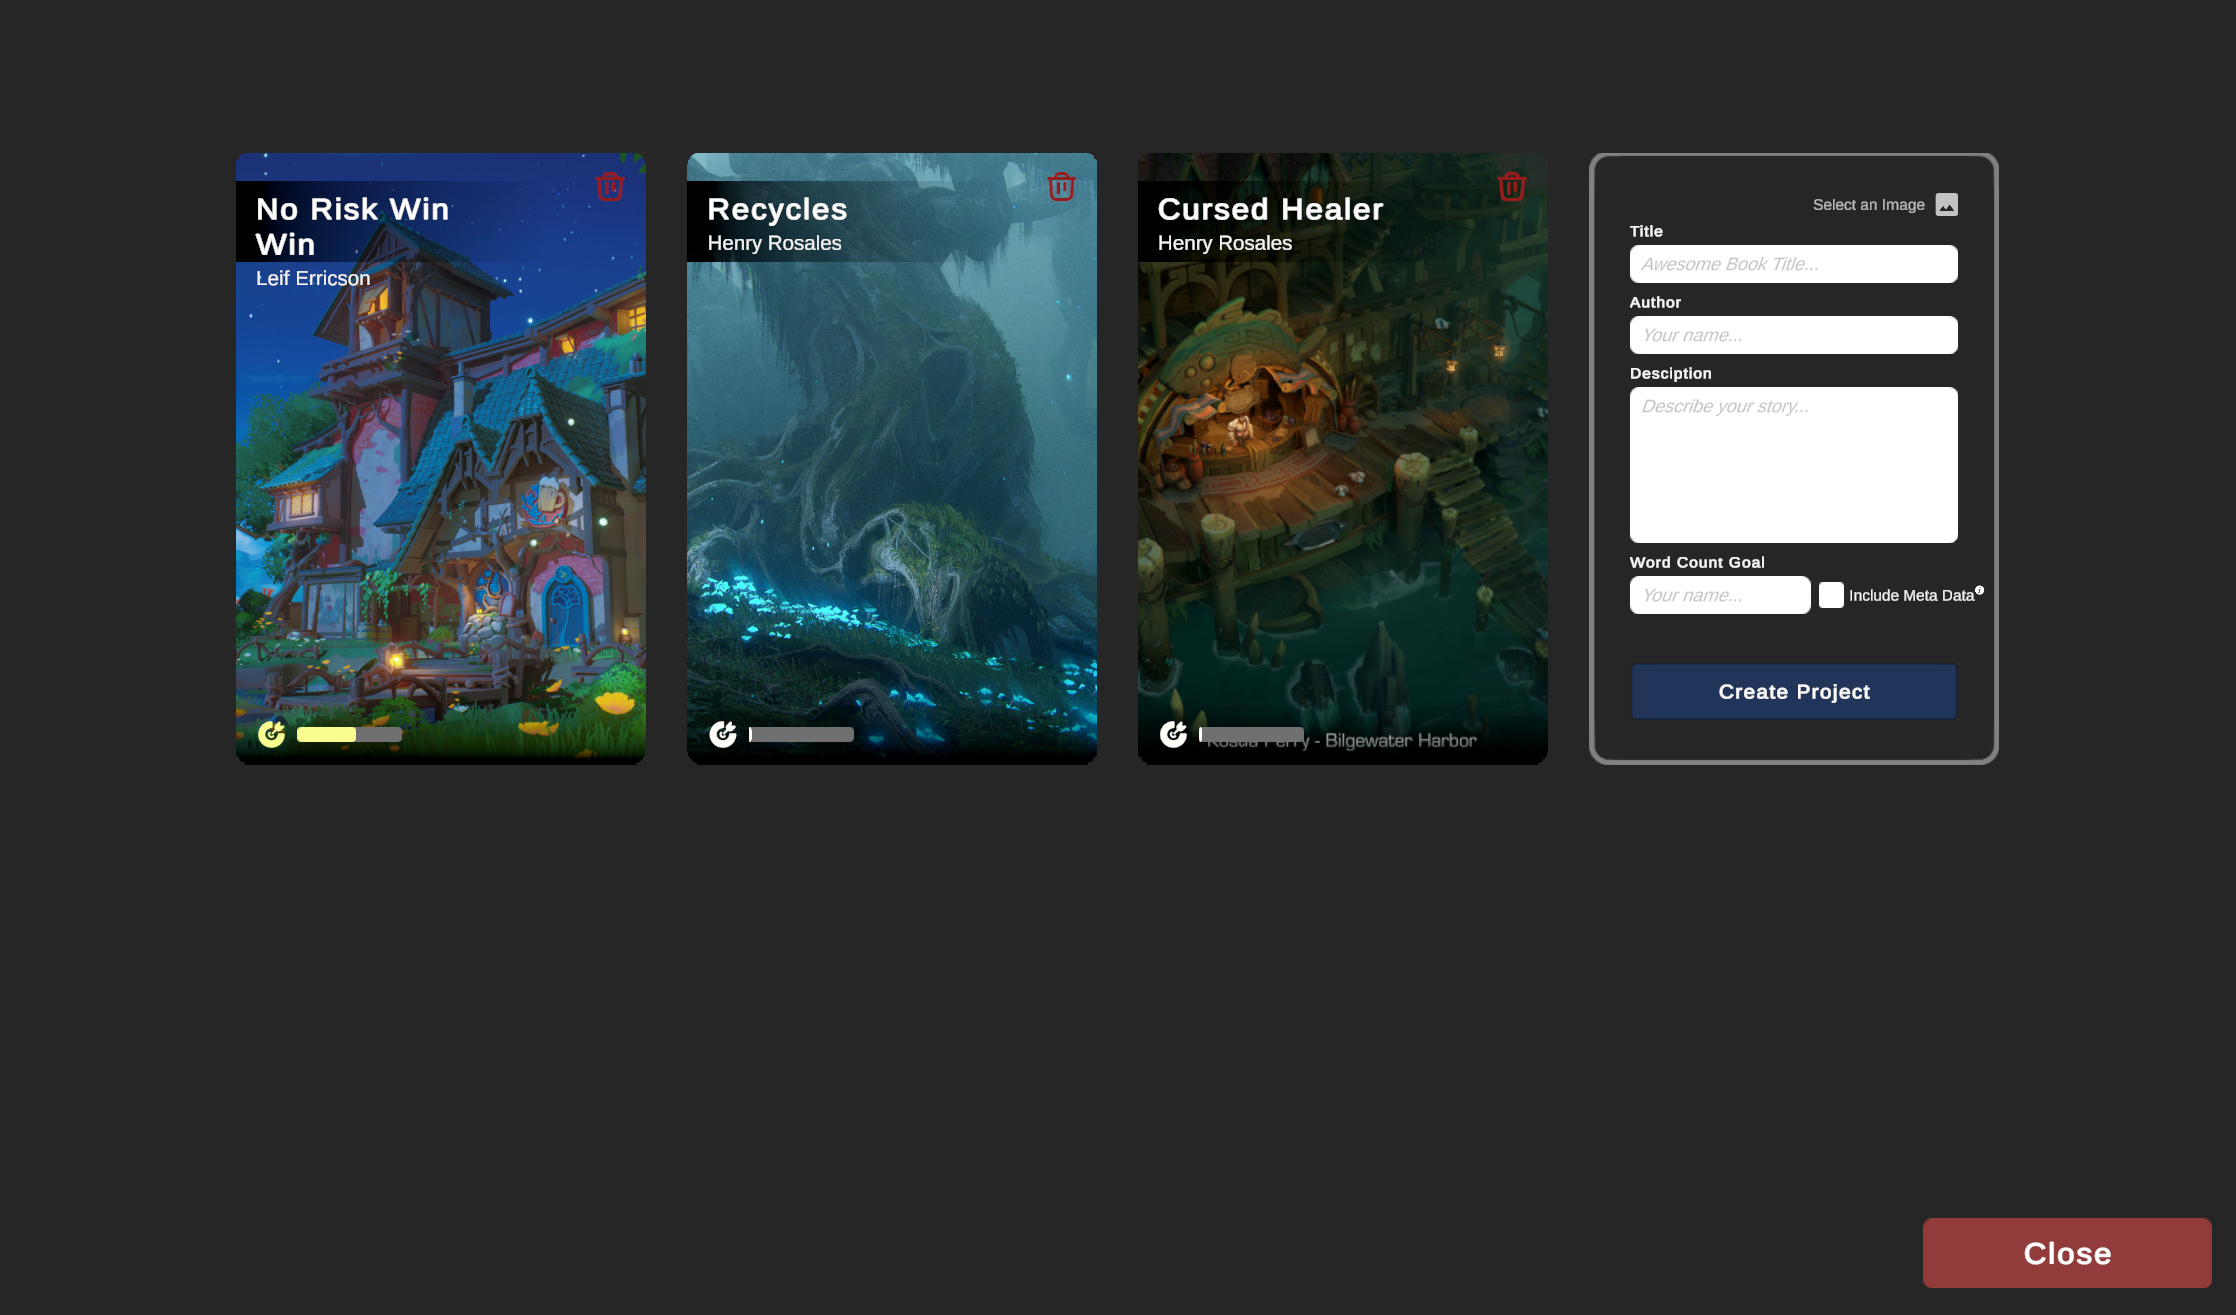This screenshot has height=1315, width=2236.
Task: Click the Select an Image label
Action: click(1868, 205)
